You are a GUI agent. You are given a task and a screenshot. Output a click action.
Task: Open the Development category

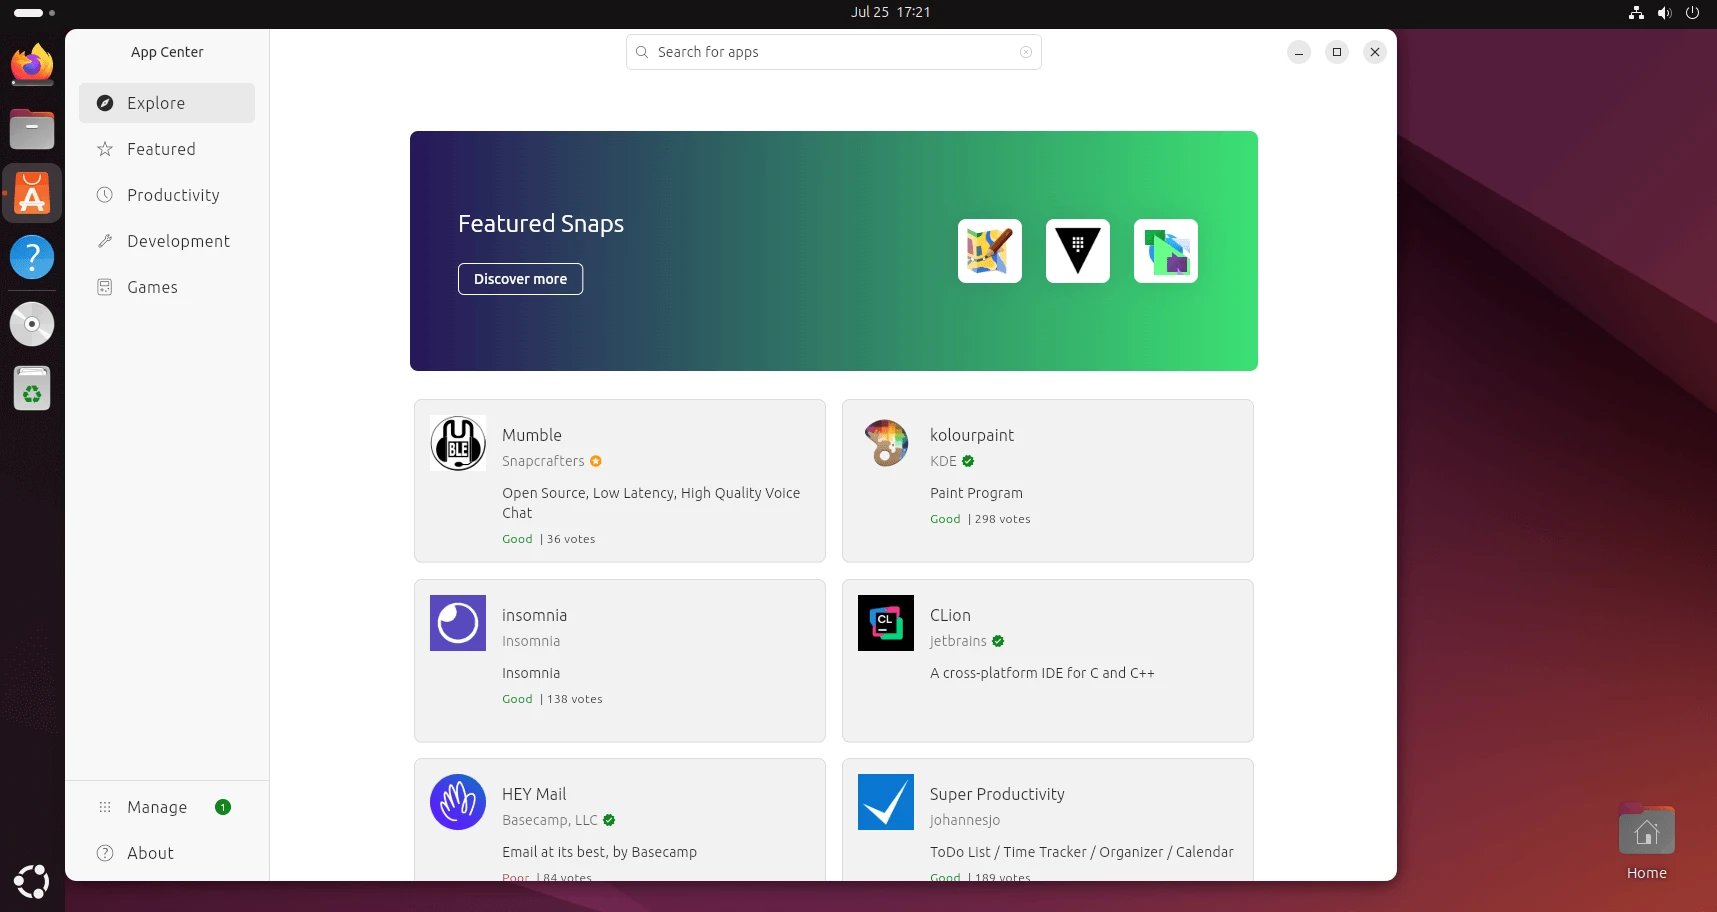[167, 241]
